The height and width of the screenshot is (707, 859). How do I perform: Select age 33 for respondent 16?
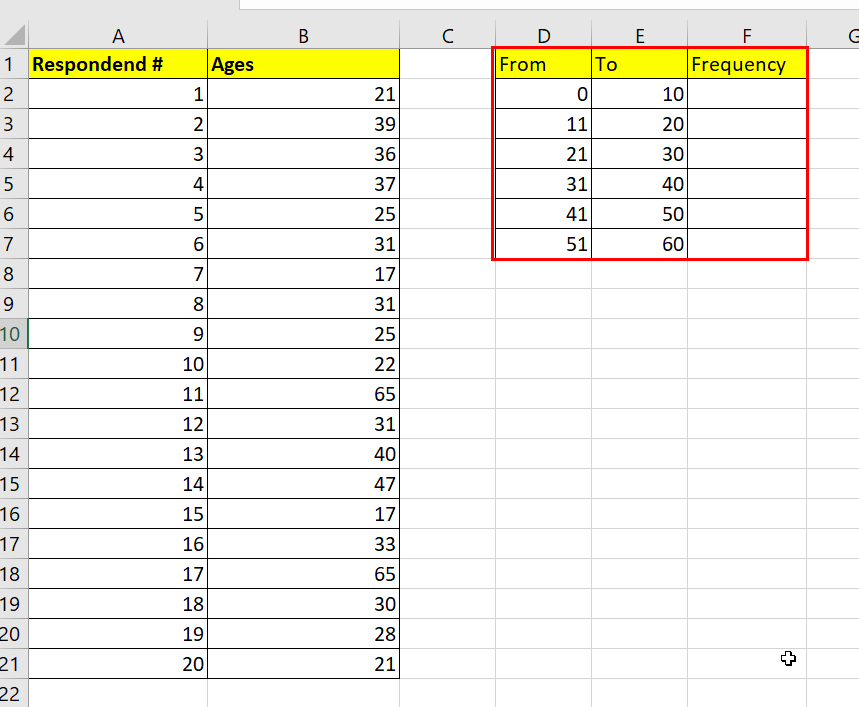pyautogui.click(x=303, y=544)
